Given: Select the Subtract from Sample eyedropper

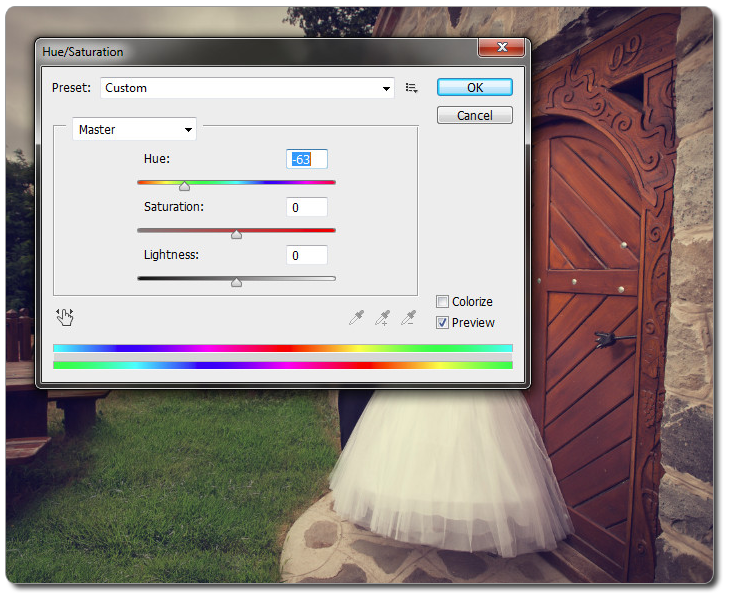Looking at the screenshot, I should tap(408, 318).
